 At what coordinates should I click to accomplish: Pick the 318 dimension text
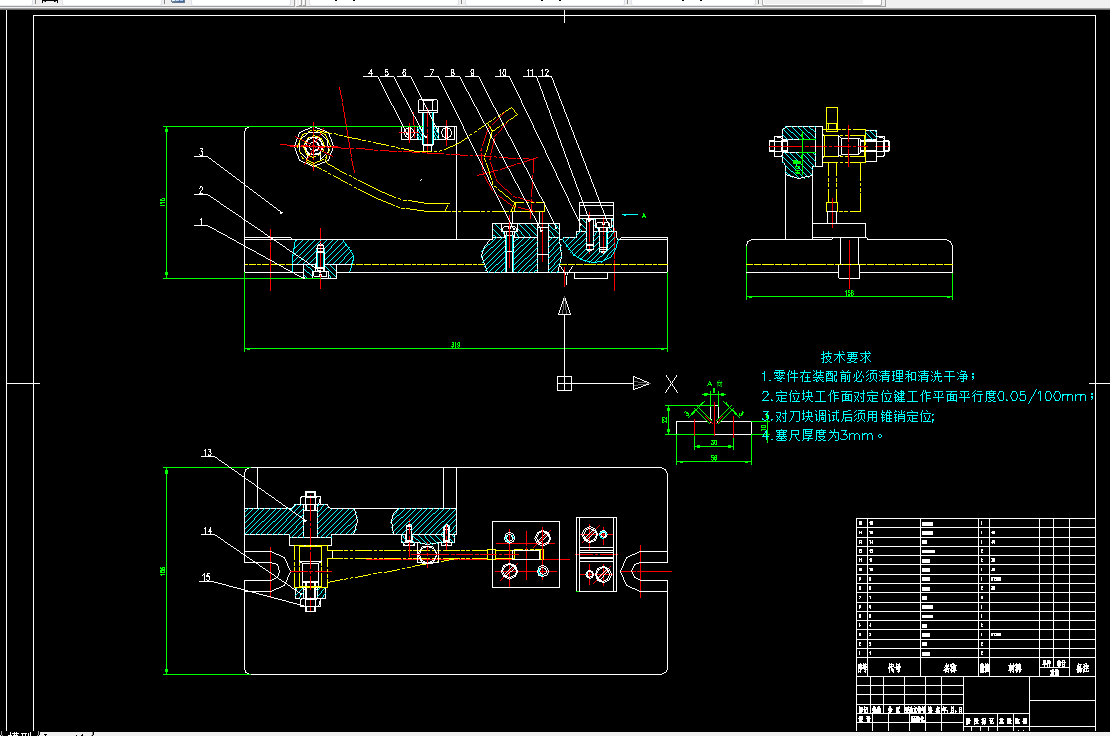(x=456, y=345)
